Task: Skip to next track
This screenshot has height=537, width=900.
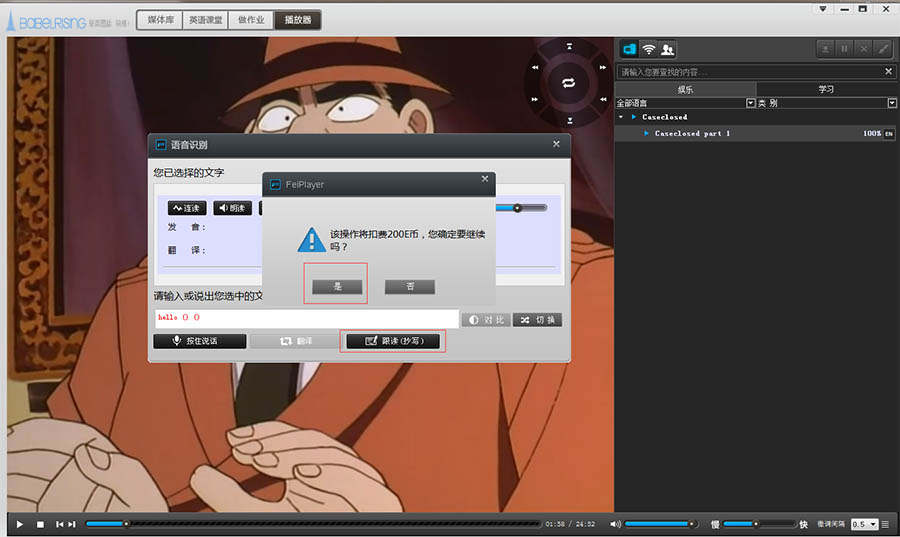Action: (x=72, y=524)
